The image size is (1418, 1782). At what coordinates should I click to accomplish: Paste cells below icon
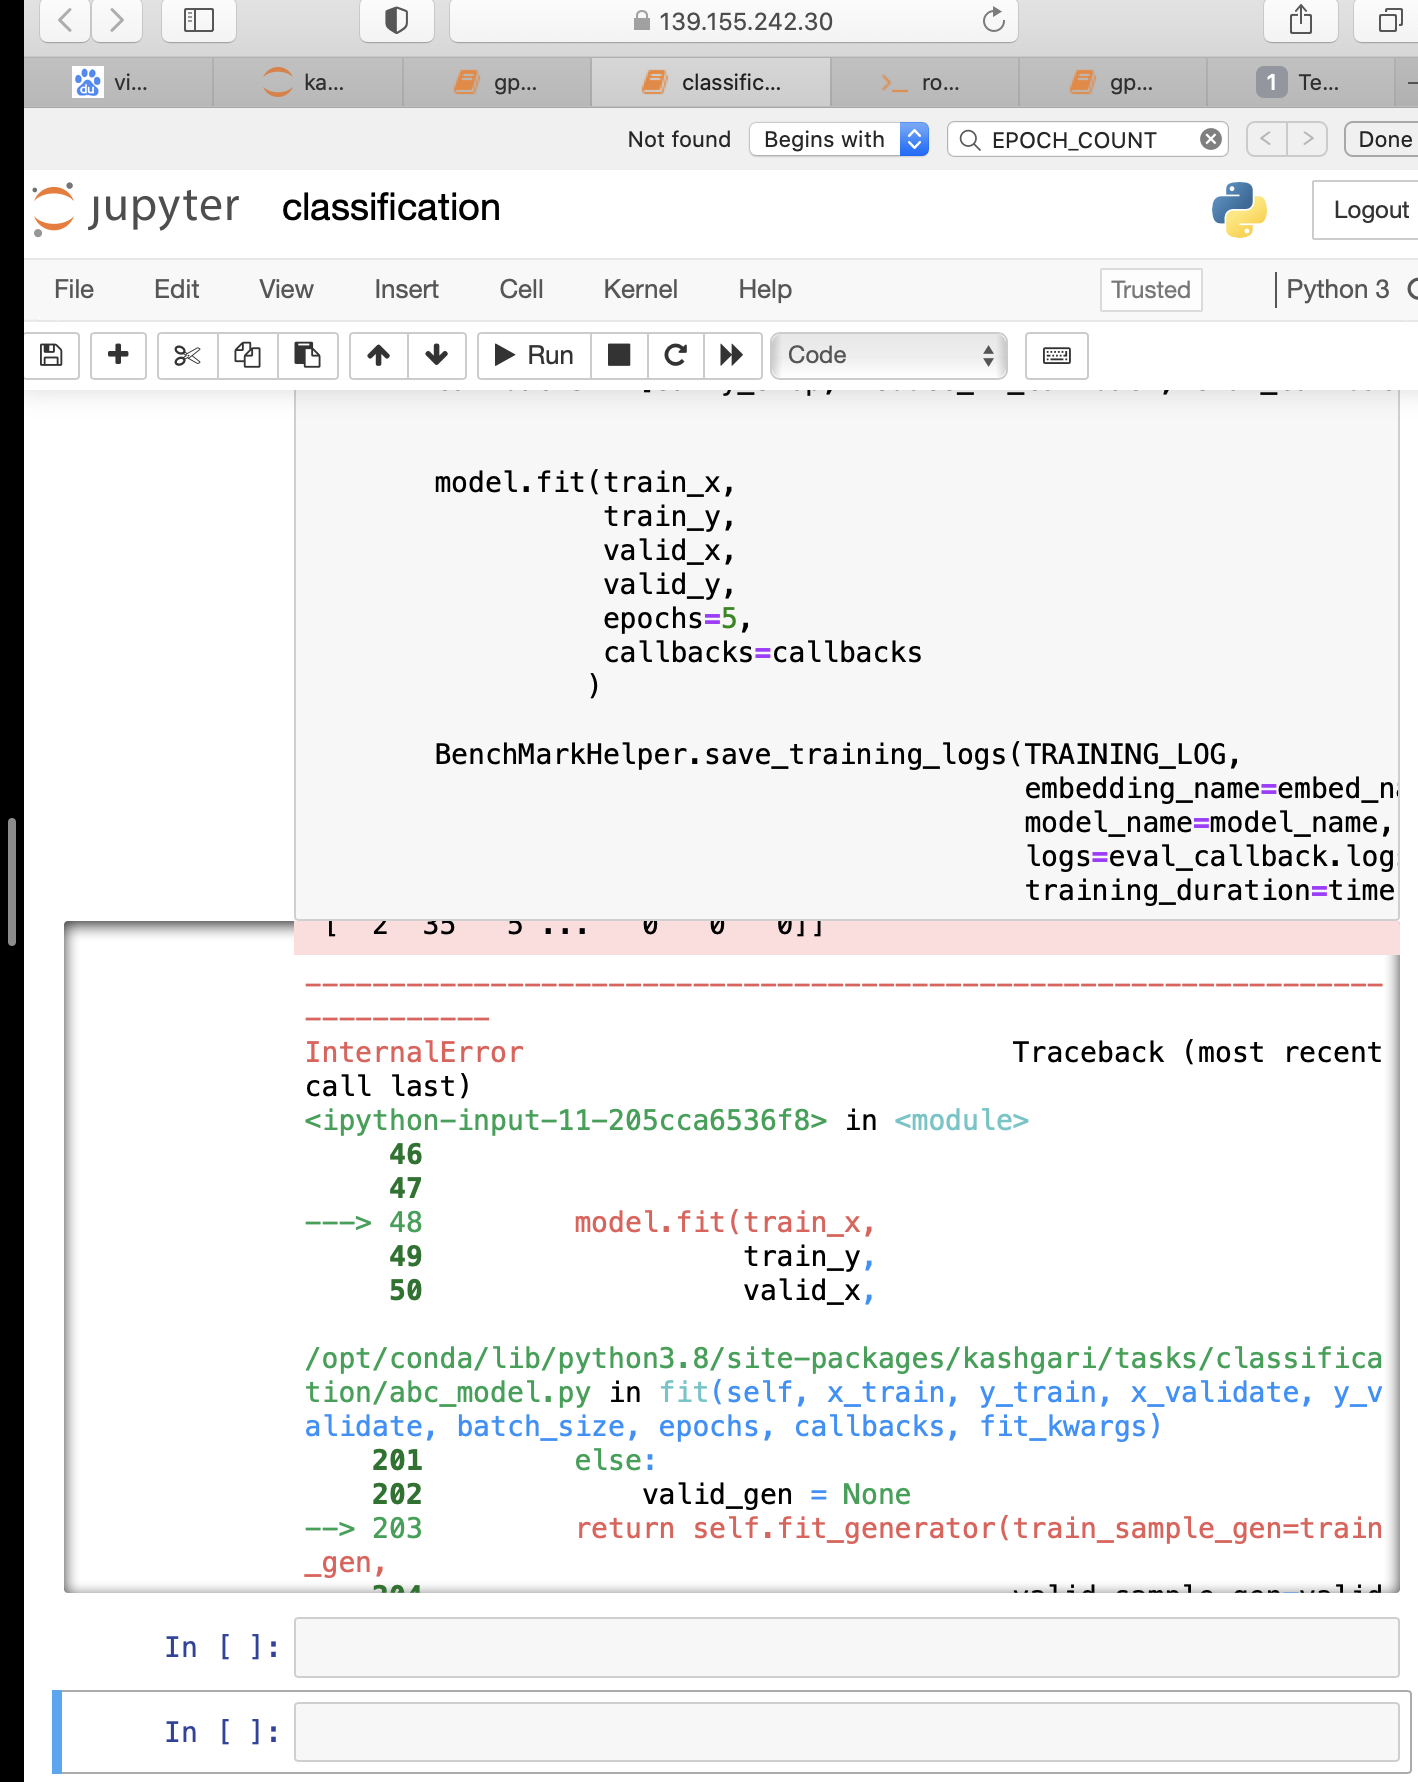[307, 355]
